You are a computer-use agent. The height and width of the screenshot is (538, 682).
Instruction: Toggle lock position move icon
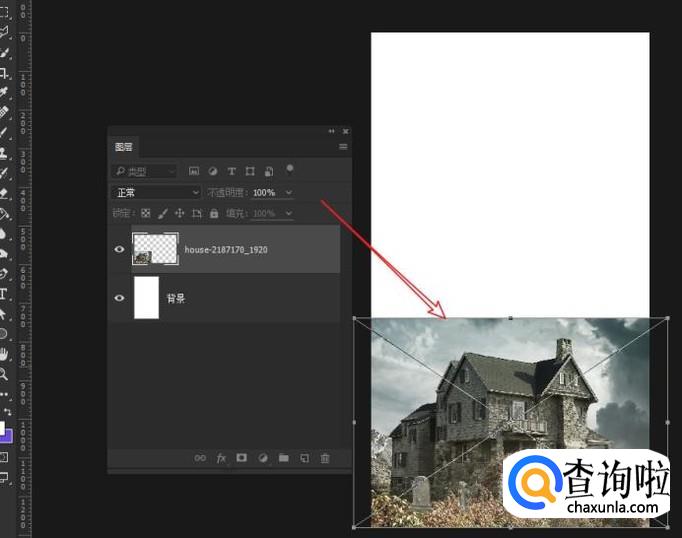click(180, 213)
